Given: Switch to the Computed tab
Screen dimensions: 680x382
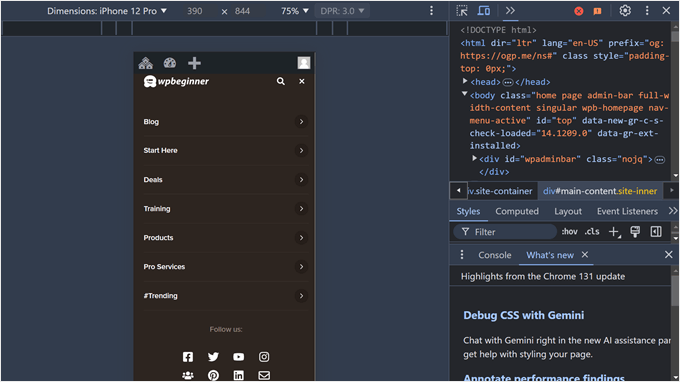Looking at the screenshot, I should tap(517, 211).
